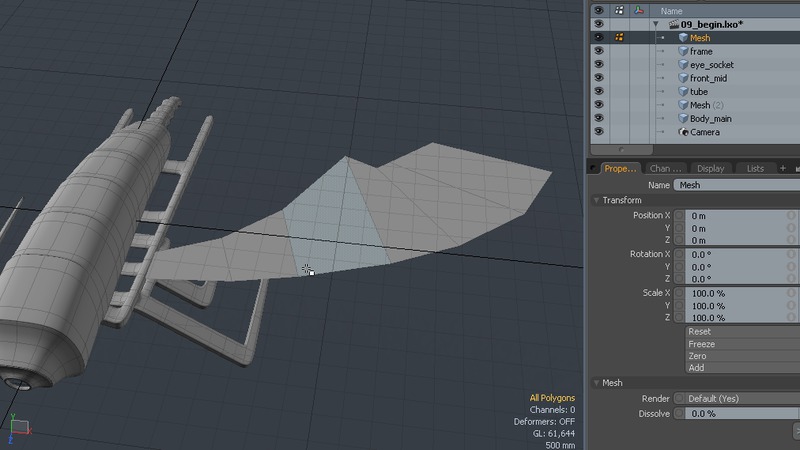Screen dimensions: 800x450
Task: Switch to the Display tab
Action: 710,168
